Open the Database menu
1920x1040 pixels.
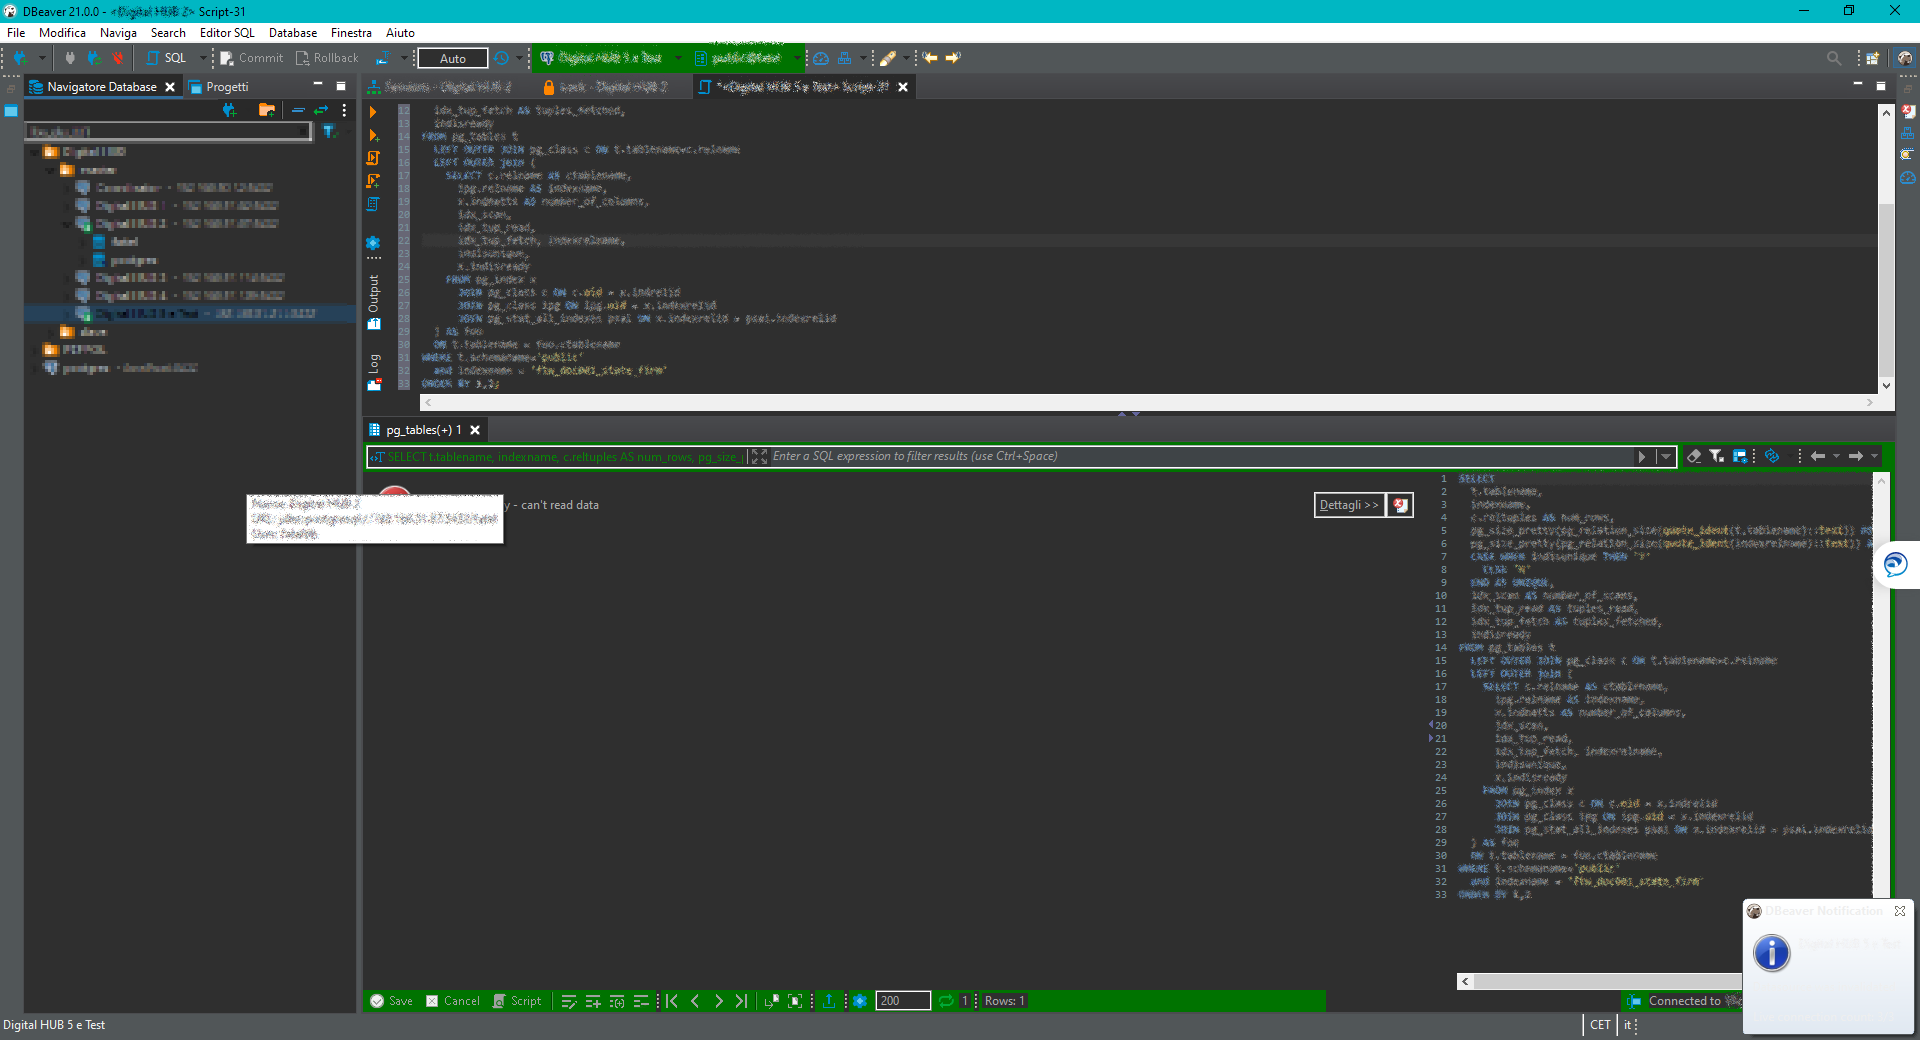[292, 32]
